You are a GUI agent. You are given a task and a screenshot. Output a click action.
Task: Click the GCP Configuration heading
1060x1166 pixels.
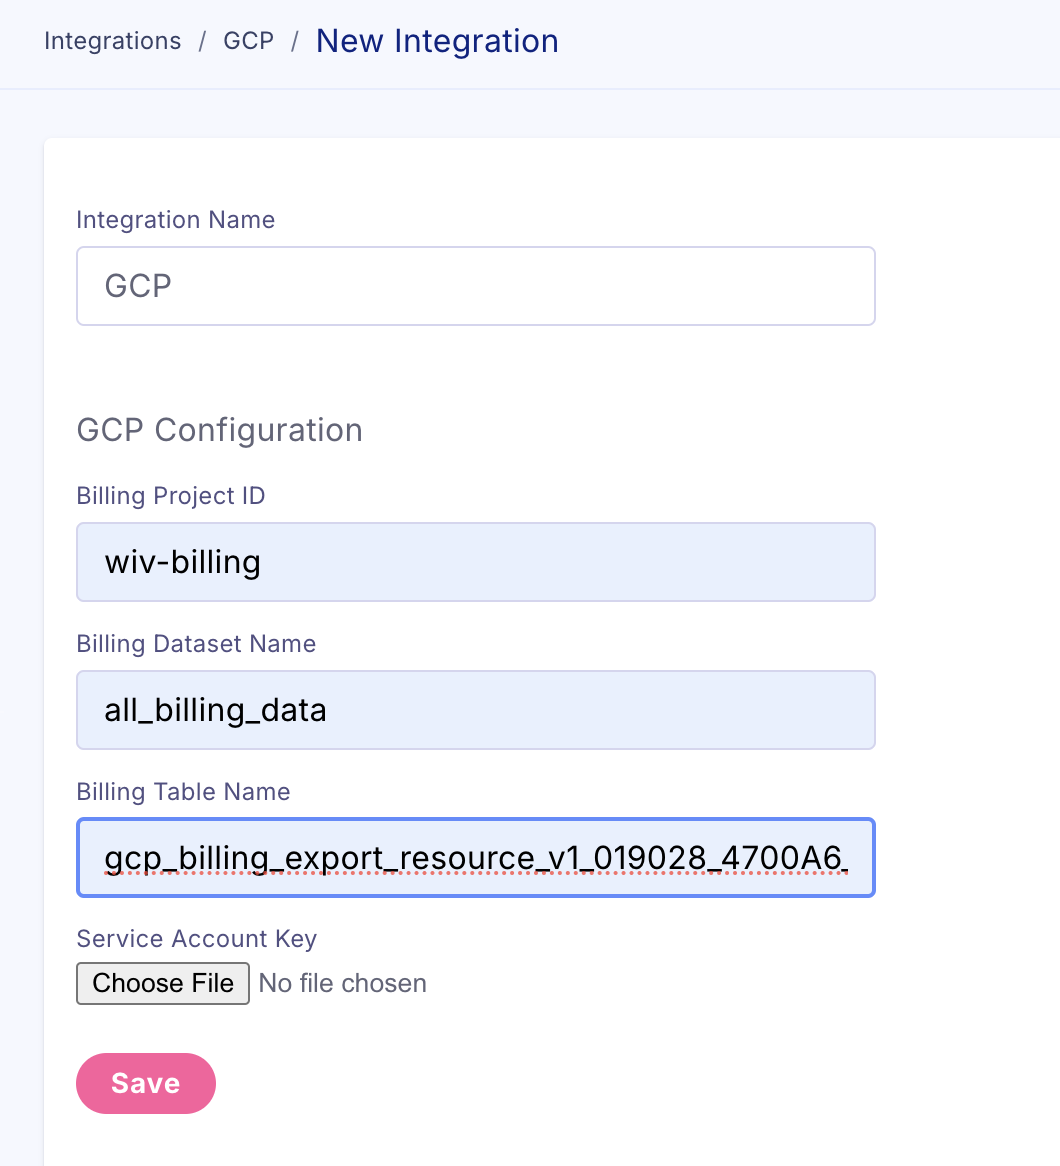(219, 430)
